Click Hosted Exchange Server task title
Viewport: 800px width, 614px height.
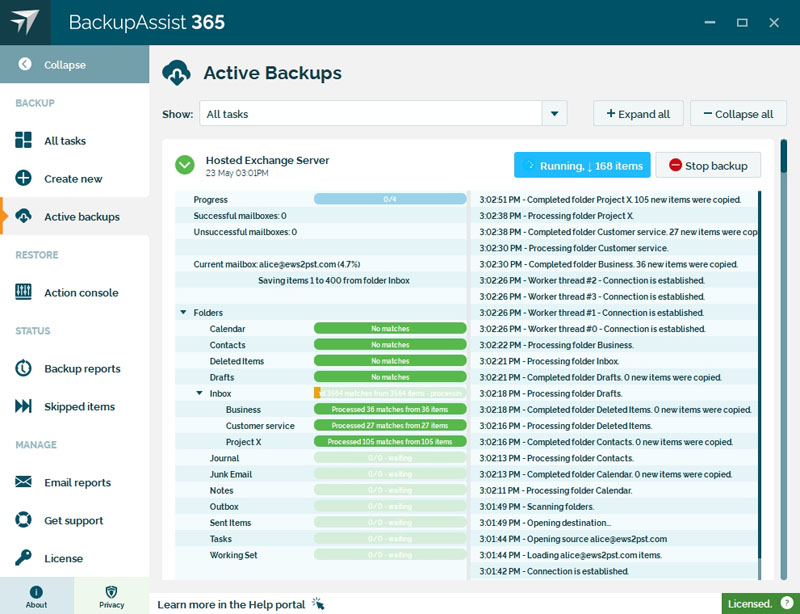point(267,160)
